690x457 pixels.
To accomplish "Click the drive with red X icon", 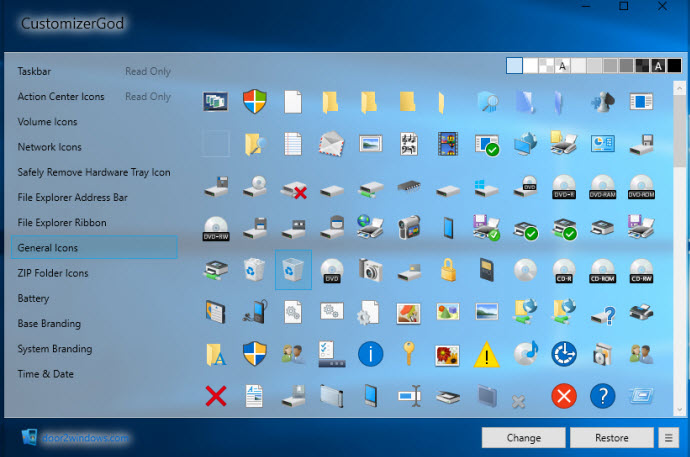I will click(x=294, y=189).
